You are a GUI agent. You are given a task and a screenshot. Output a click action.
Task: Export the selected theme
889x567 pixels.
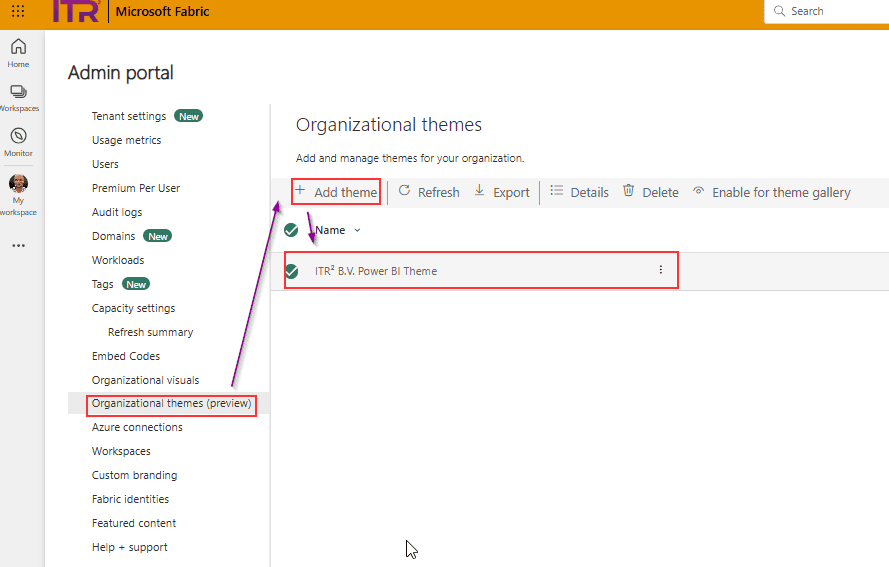coord(501,192)
